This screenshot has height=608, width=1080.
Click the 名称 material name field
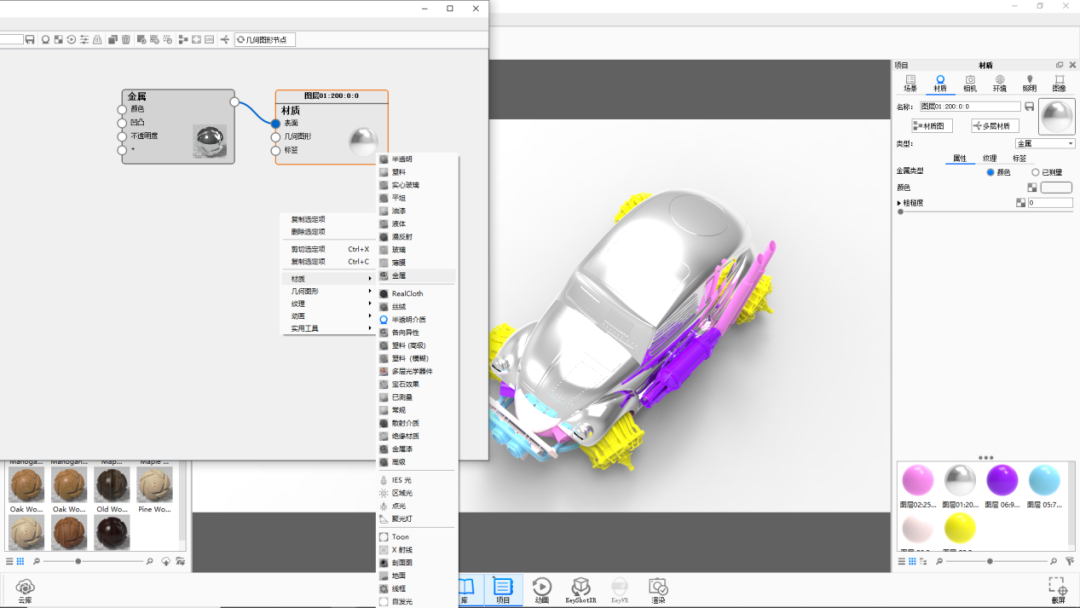tap(970, 107)
